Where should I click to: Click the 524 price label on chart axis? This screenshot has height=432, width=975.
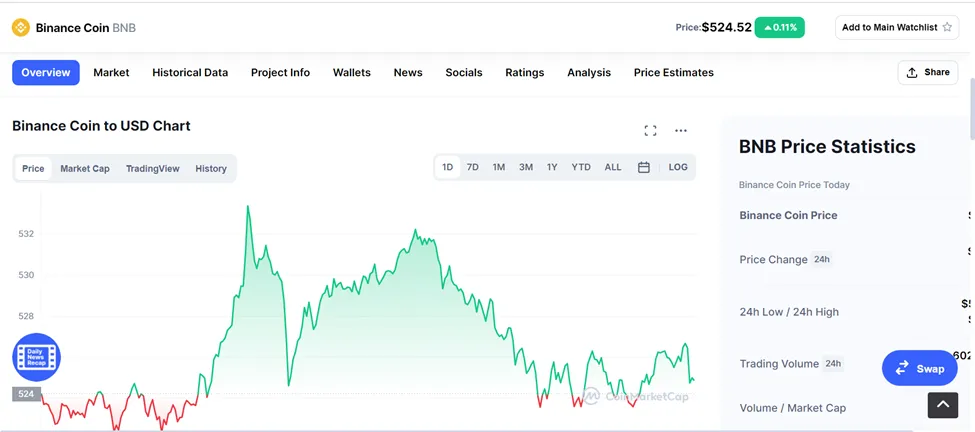[x=26, y=394]
